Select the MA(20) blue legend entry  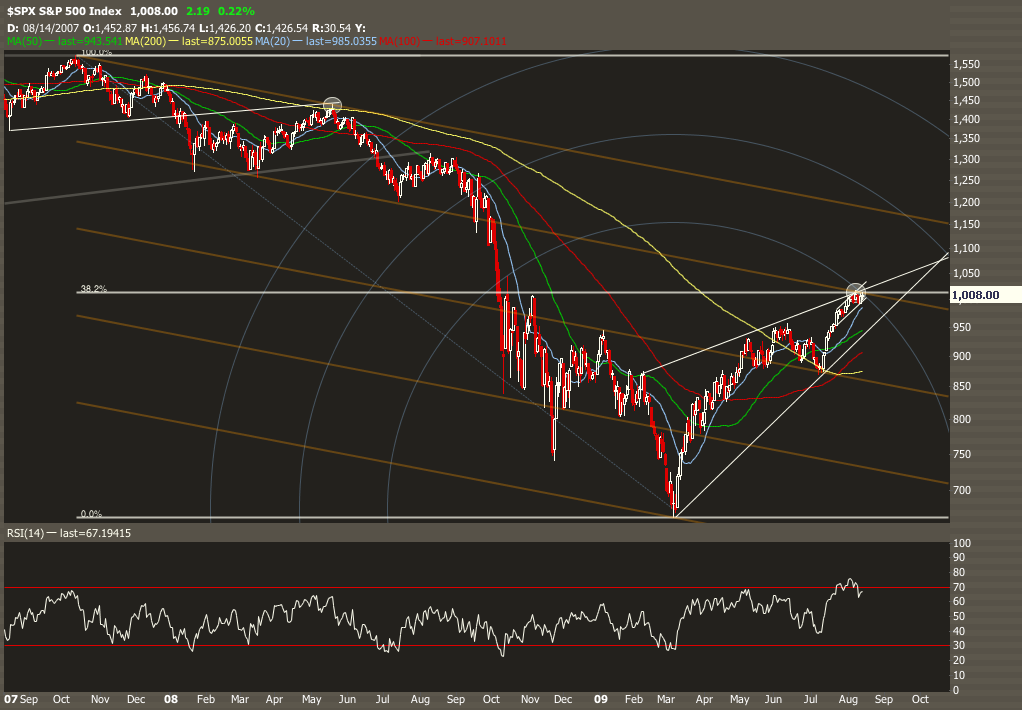click(316, 41)
